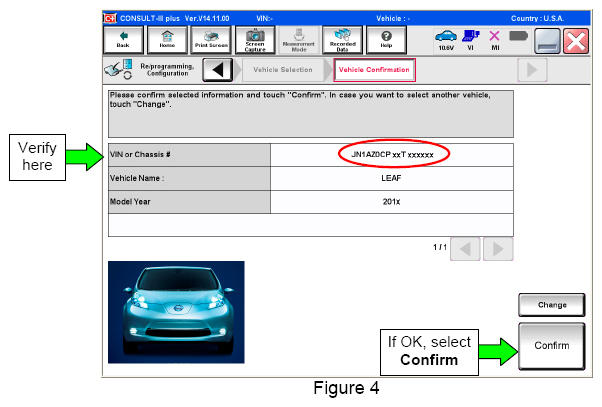Viewport: 602px width, 407px height.
Task: Click the greyed right-arrow next step button
Action: (x=532, y=70)
